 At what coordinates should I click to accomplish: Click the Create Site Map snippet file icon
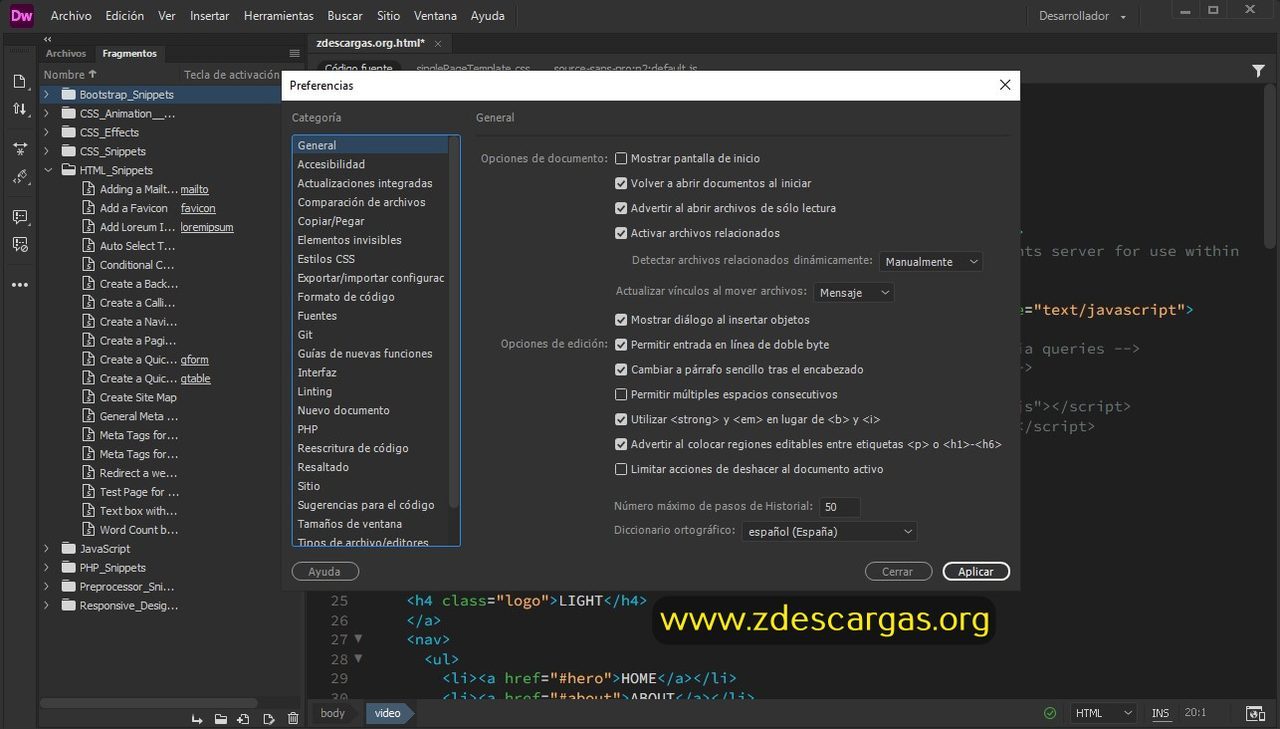click(89, 397)
